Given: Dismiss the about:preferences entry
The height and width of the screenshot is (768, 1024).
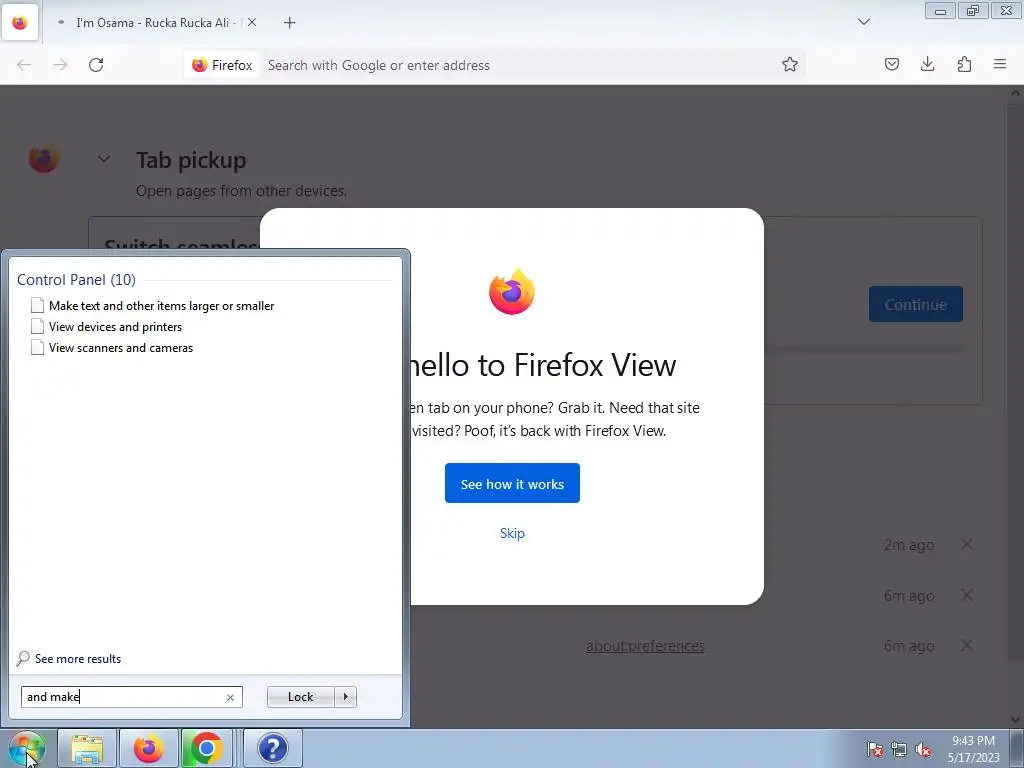Looking at the screenshot, I should (x=967, y=646).
